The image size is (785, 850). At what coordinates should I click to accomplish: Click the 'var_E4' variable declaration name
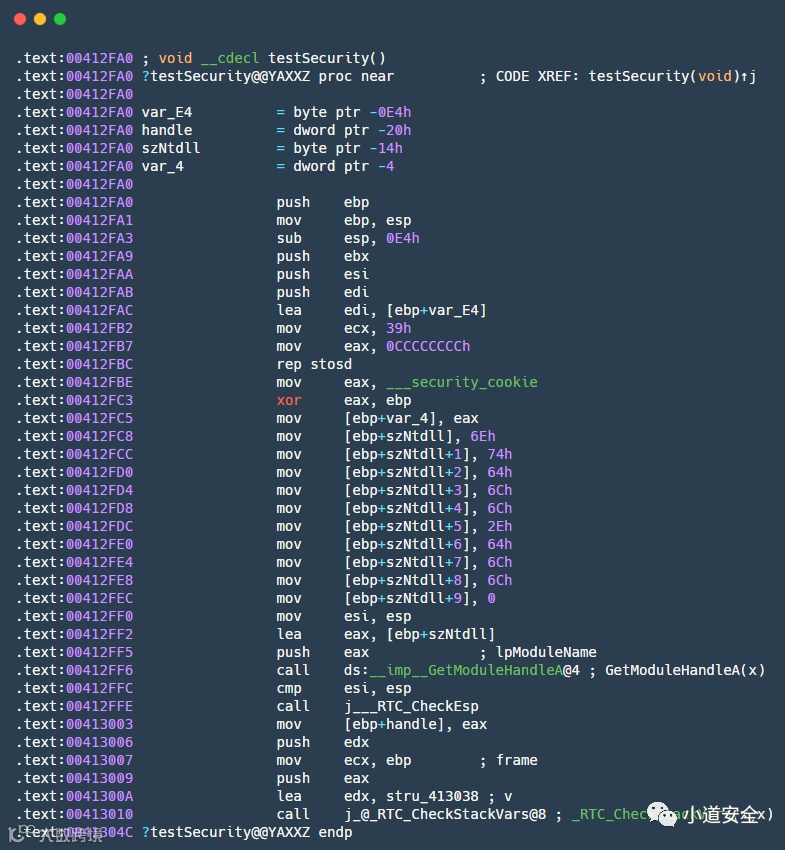(167, 112)
